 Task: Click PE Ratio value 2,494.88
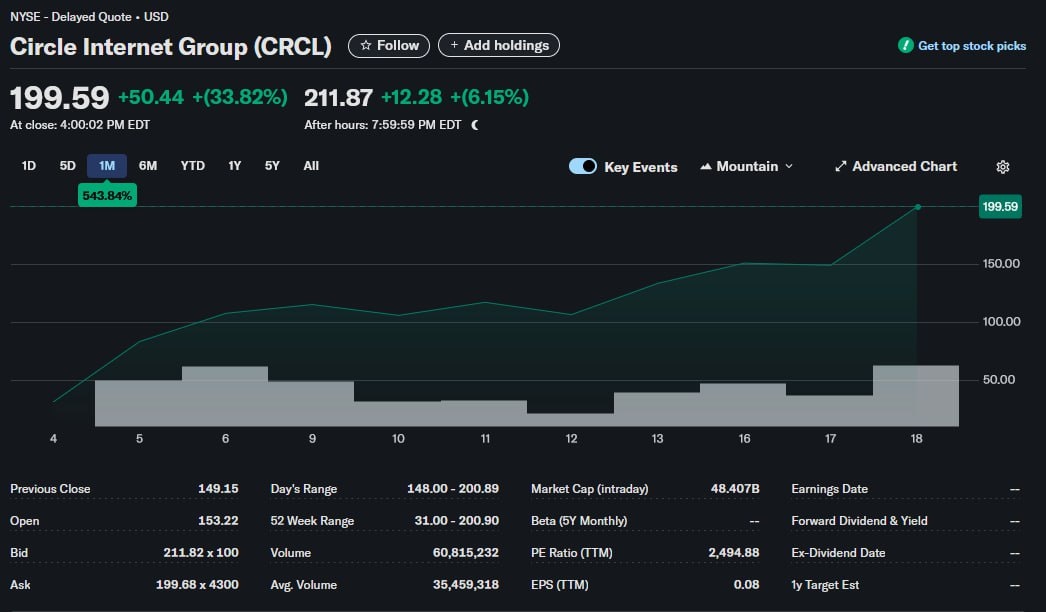click(734, 553)
